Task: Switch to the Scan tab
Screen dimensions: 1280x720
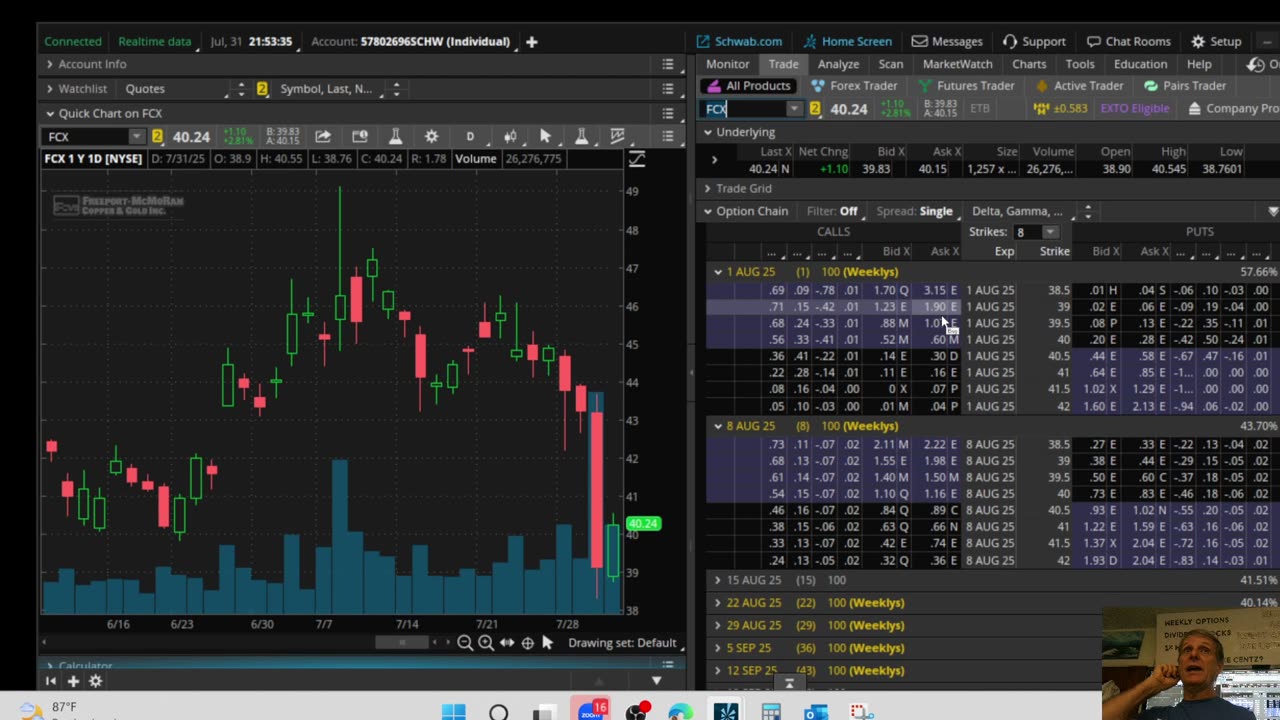Action: pyautogui.click(x=891, y=64)
